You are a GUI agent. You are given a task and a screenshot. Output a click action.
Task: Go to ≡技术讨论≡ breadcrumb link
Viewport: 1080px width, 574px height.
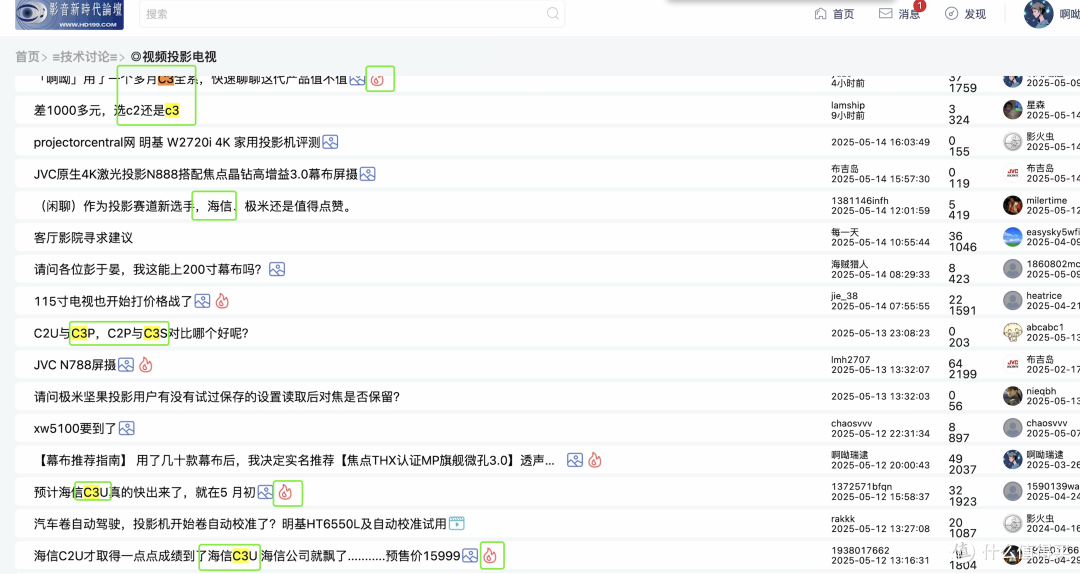click(x=85, y=57)
